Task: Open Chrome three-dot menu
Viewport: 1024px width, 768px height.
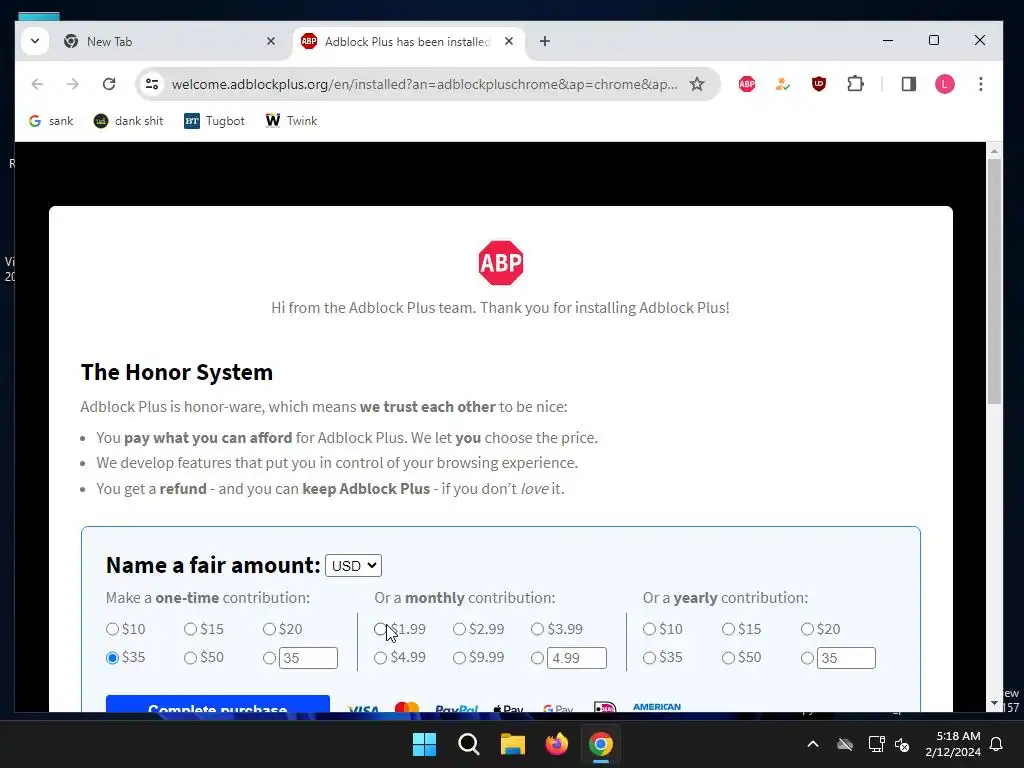Action: pos(980,84)
